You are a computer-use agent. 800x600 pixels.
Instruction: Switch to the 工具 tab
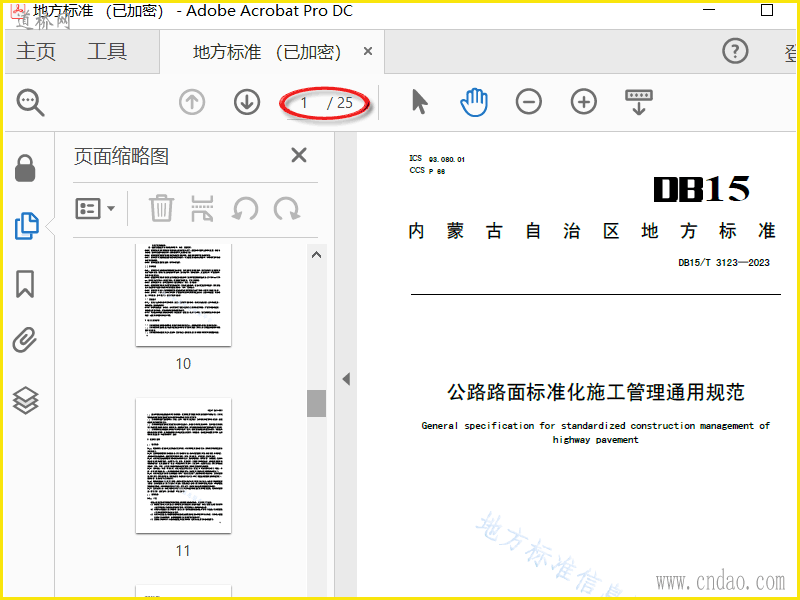(x=107, y=52)
